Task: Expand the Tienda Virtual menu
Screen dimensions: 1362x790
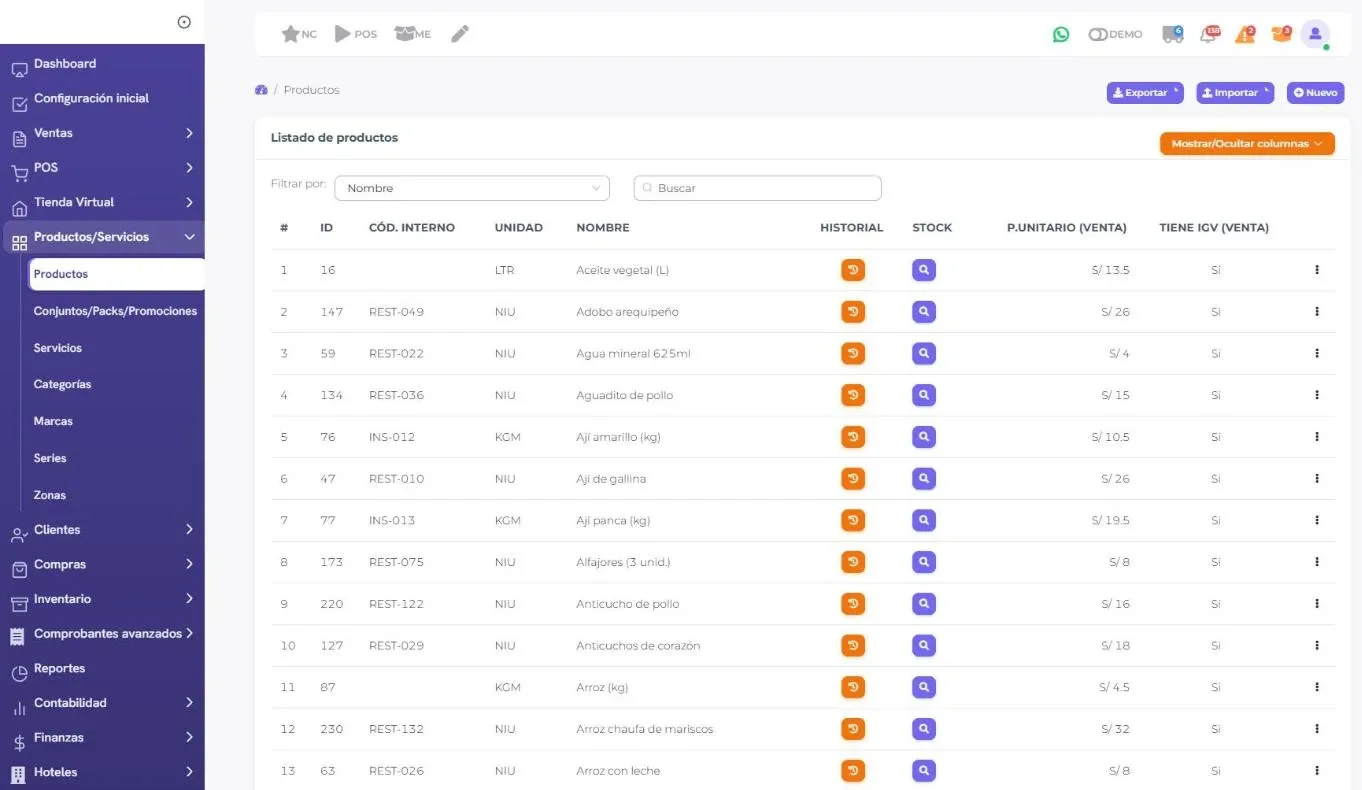Action: [x=102, y=202]
